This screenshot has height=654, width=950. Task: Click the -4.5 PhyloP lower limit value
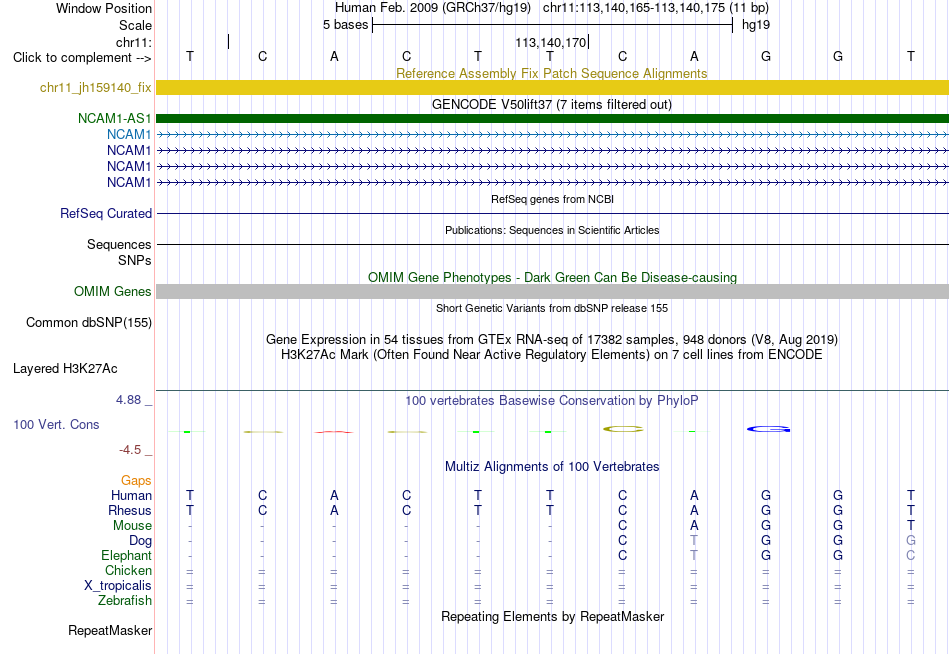click(130, 450)
